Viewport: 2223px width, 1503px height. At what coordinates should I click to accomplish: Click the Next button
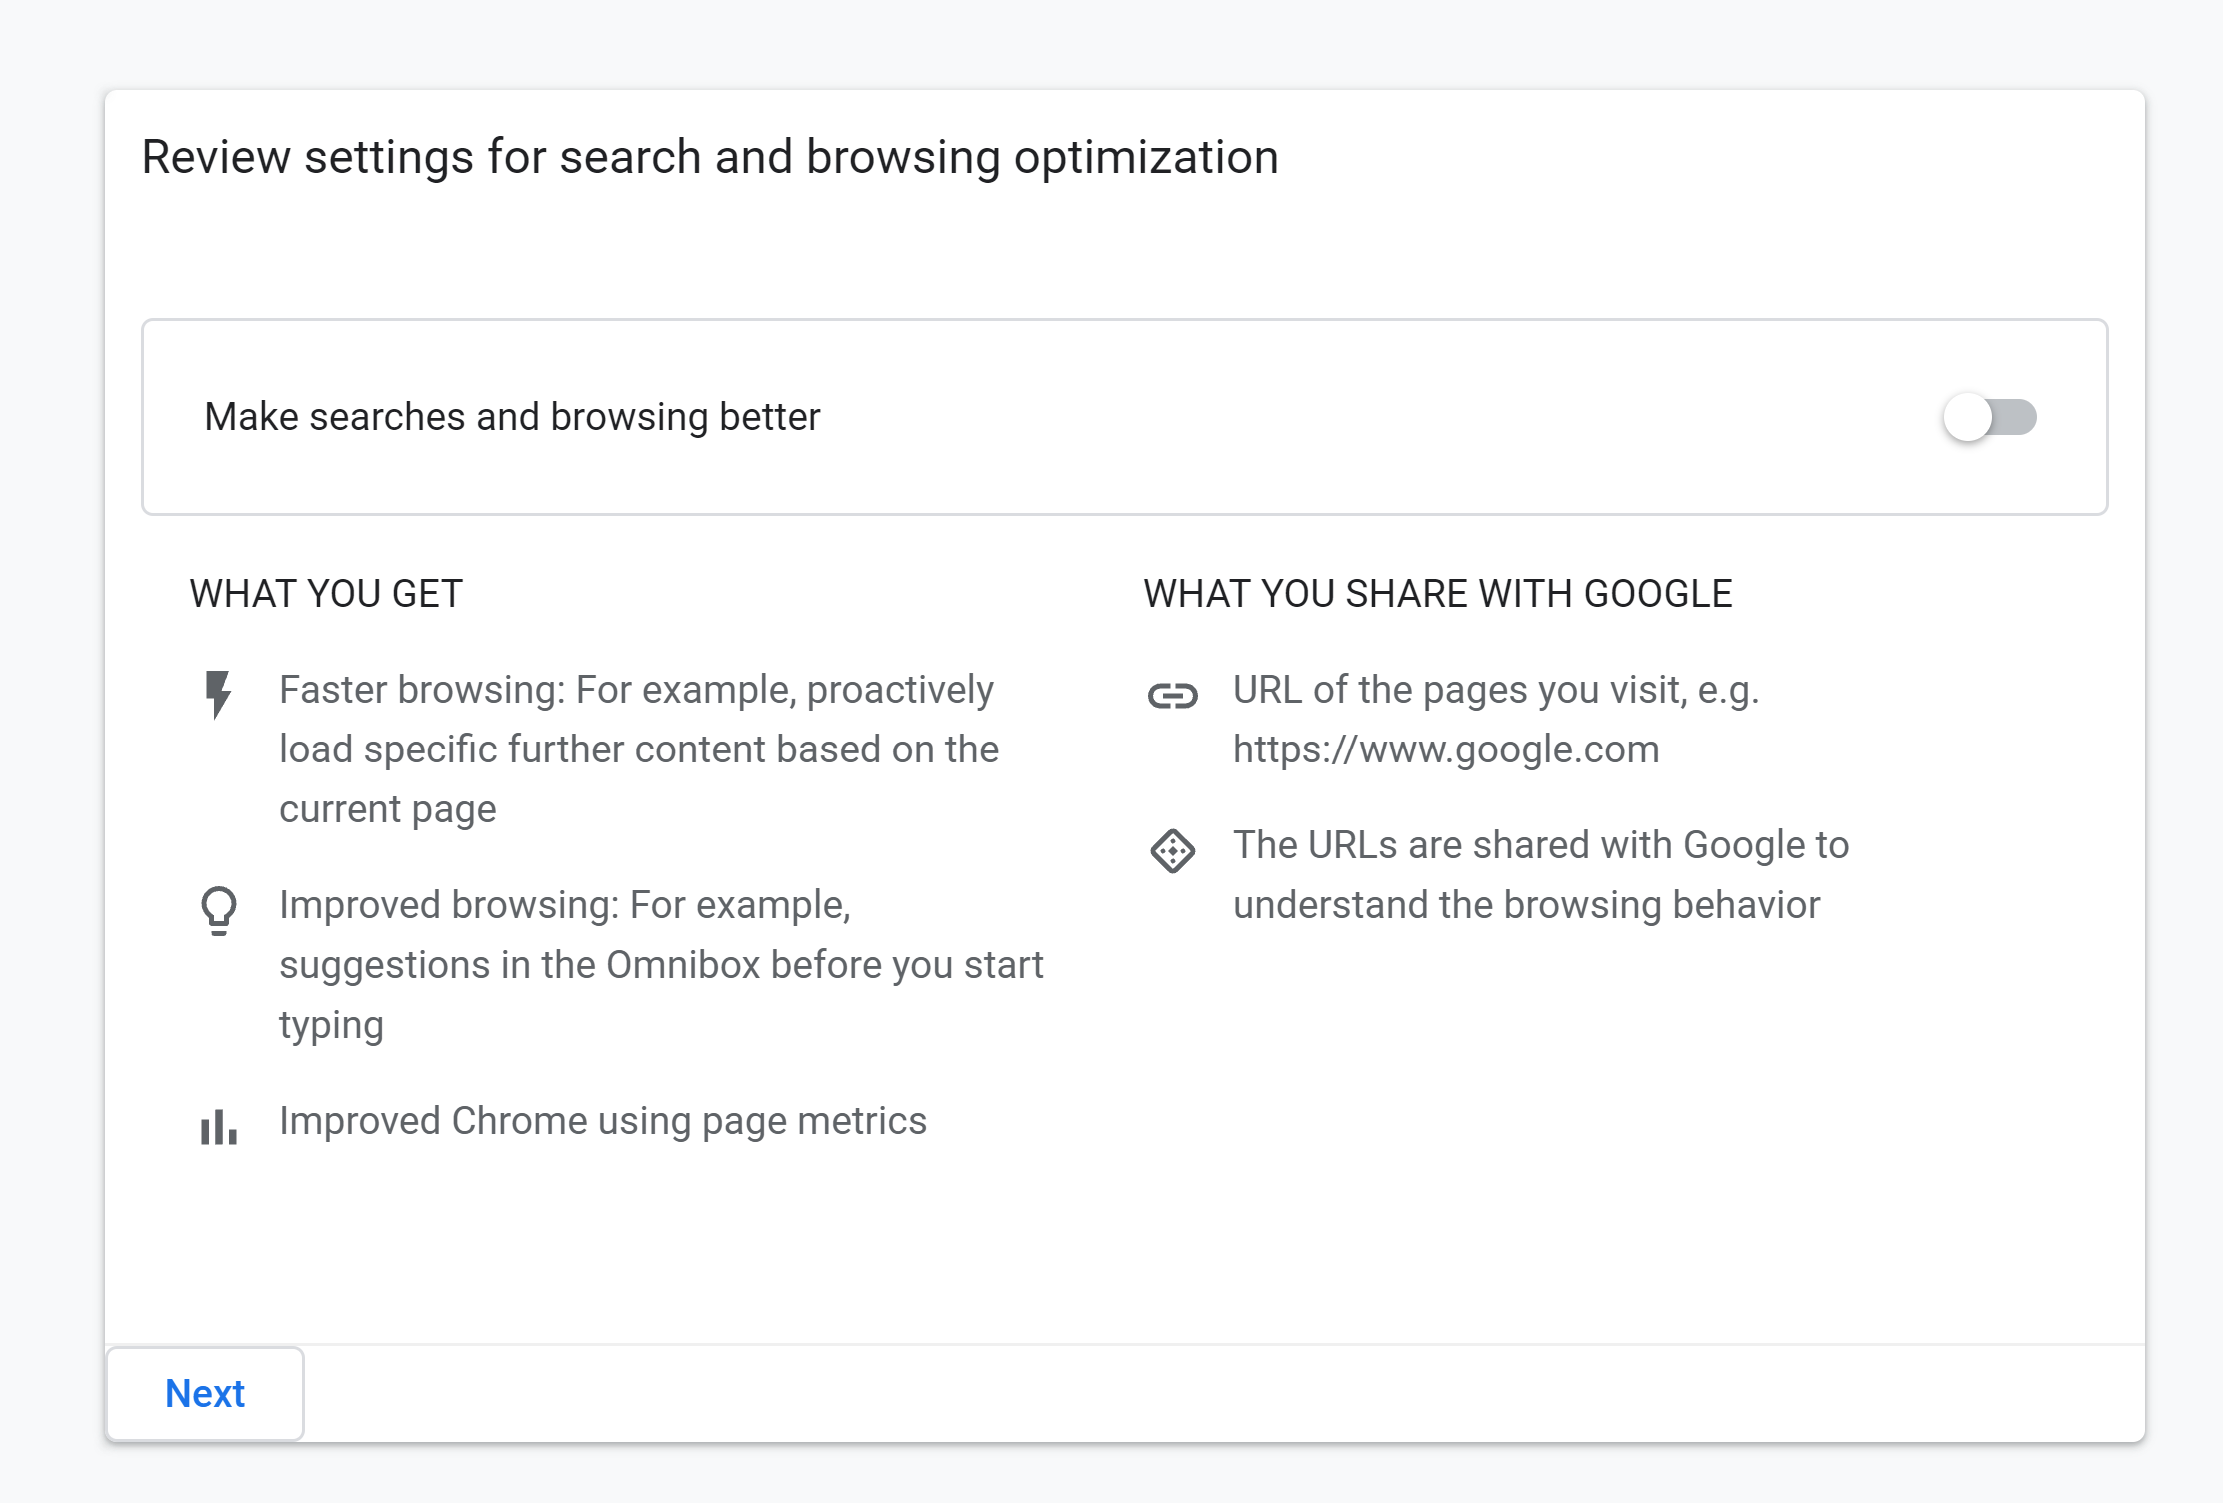(x=205, y=1393)
